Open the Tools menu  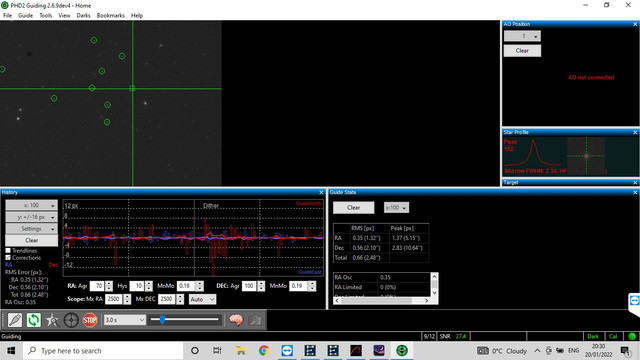point(45,16)
